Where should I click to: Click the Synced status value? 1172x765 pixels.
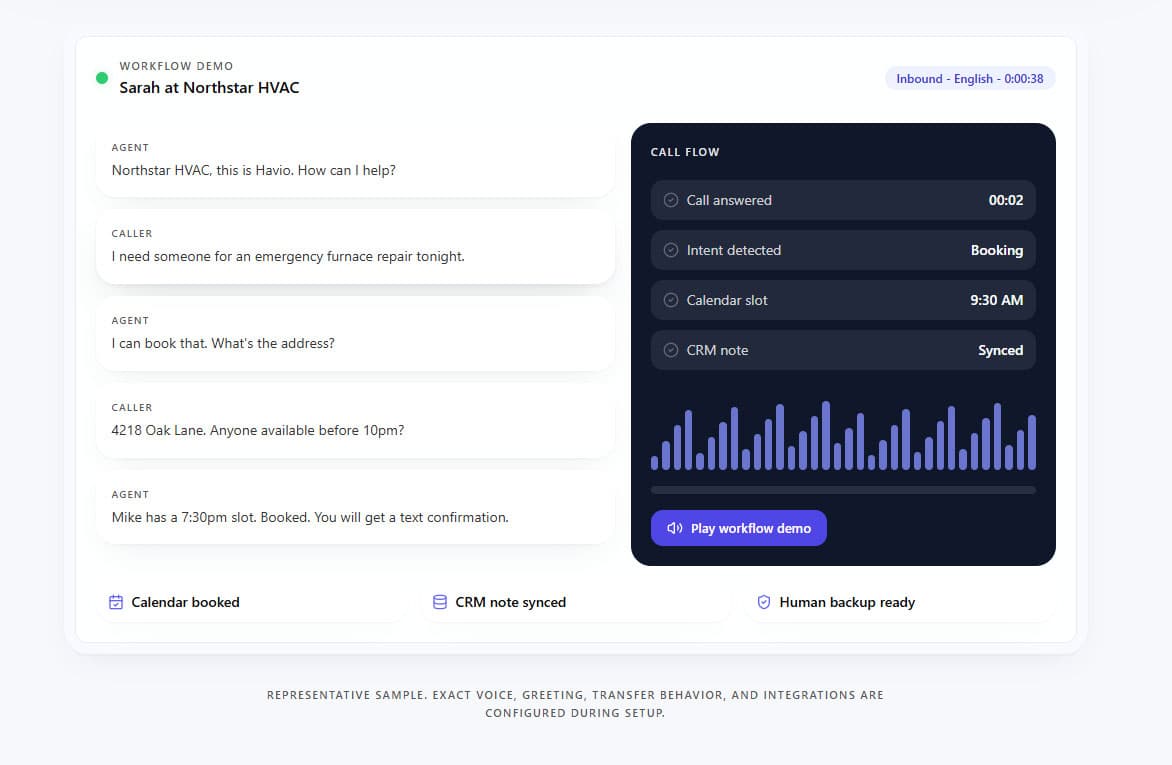click(x=1001, y=350)
